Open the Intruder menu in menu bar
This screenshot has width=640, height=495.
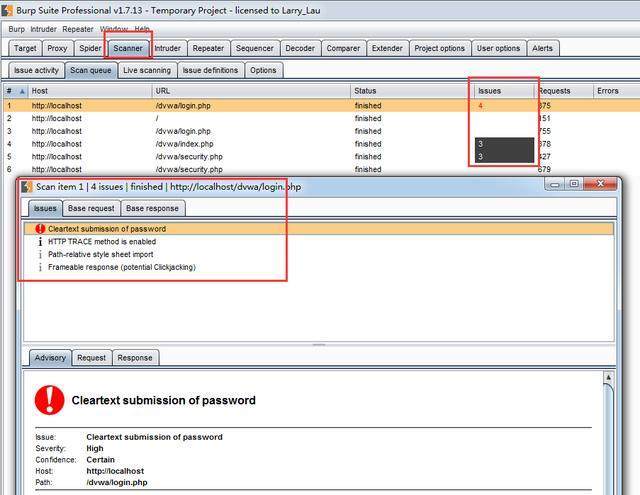point(43,29)
